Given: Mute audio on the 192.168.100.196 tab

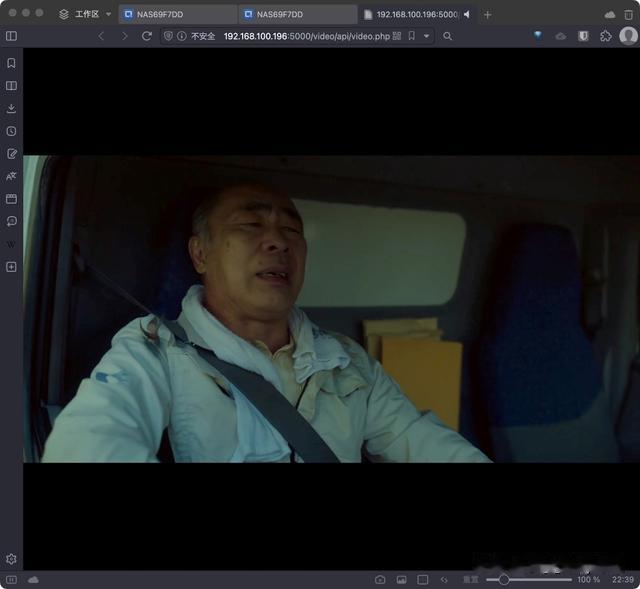Looking at the screenshot, I should coord(467,14).
